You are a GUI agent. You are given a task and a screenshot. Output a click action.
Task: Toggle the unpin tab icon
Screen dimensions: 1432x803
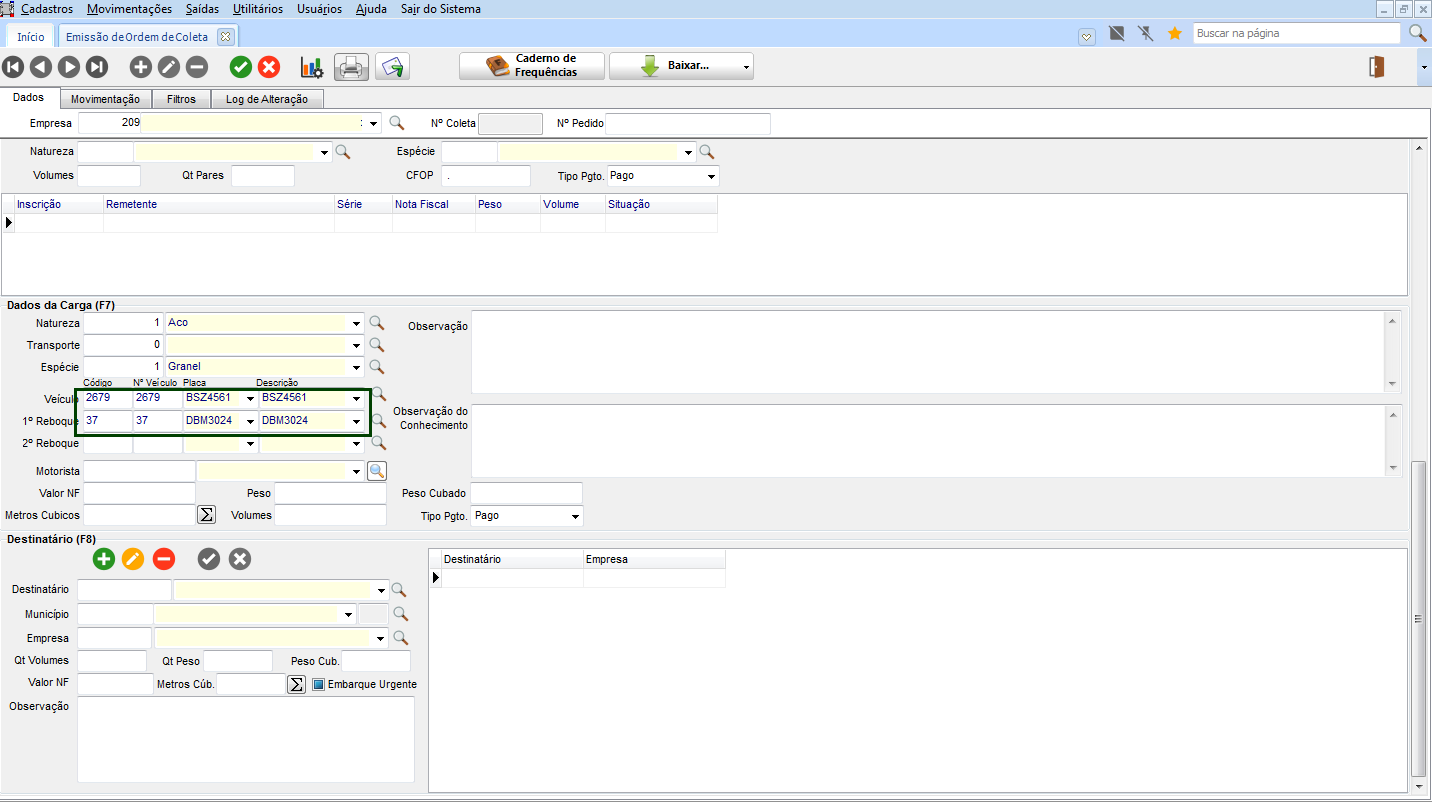click(1146, 34)
